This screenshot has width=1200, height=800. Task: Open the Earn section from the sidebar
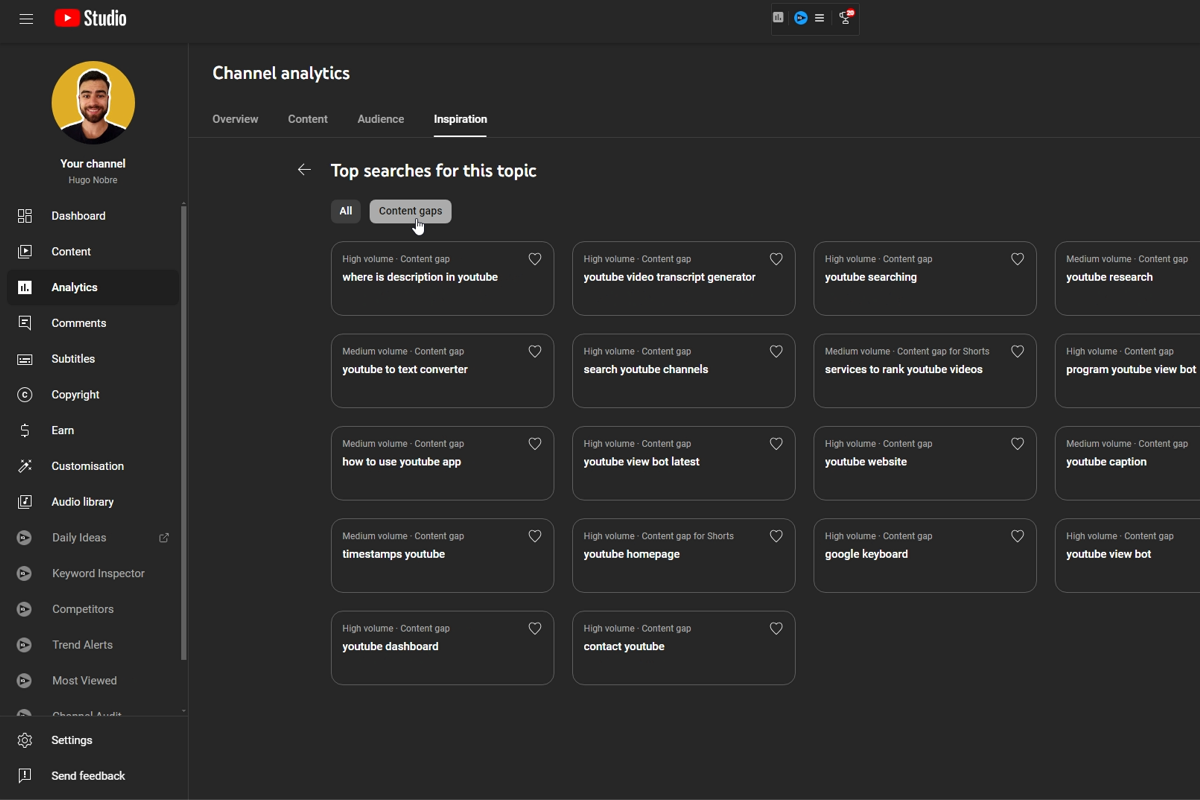coord(24,430)
